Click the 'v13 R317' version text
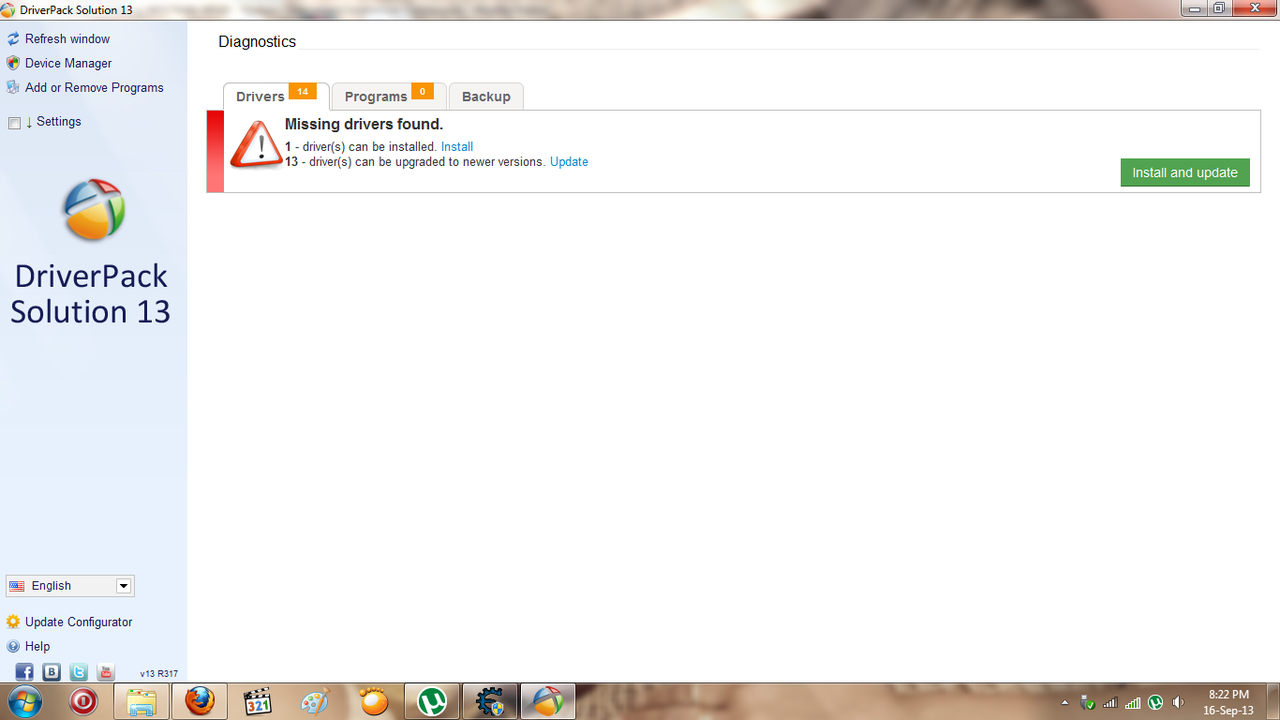The image size is (1280, 720). pos(159,674)
